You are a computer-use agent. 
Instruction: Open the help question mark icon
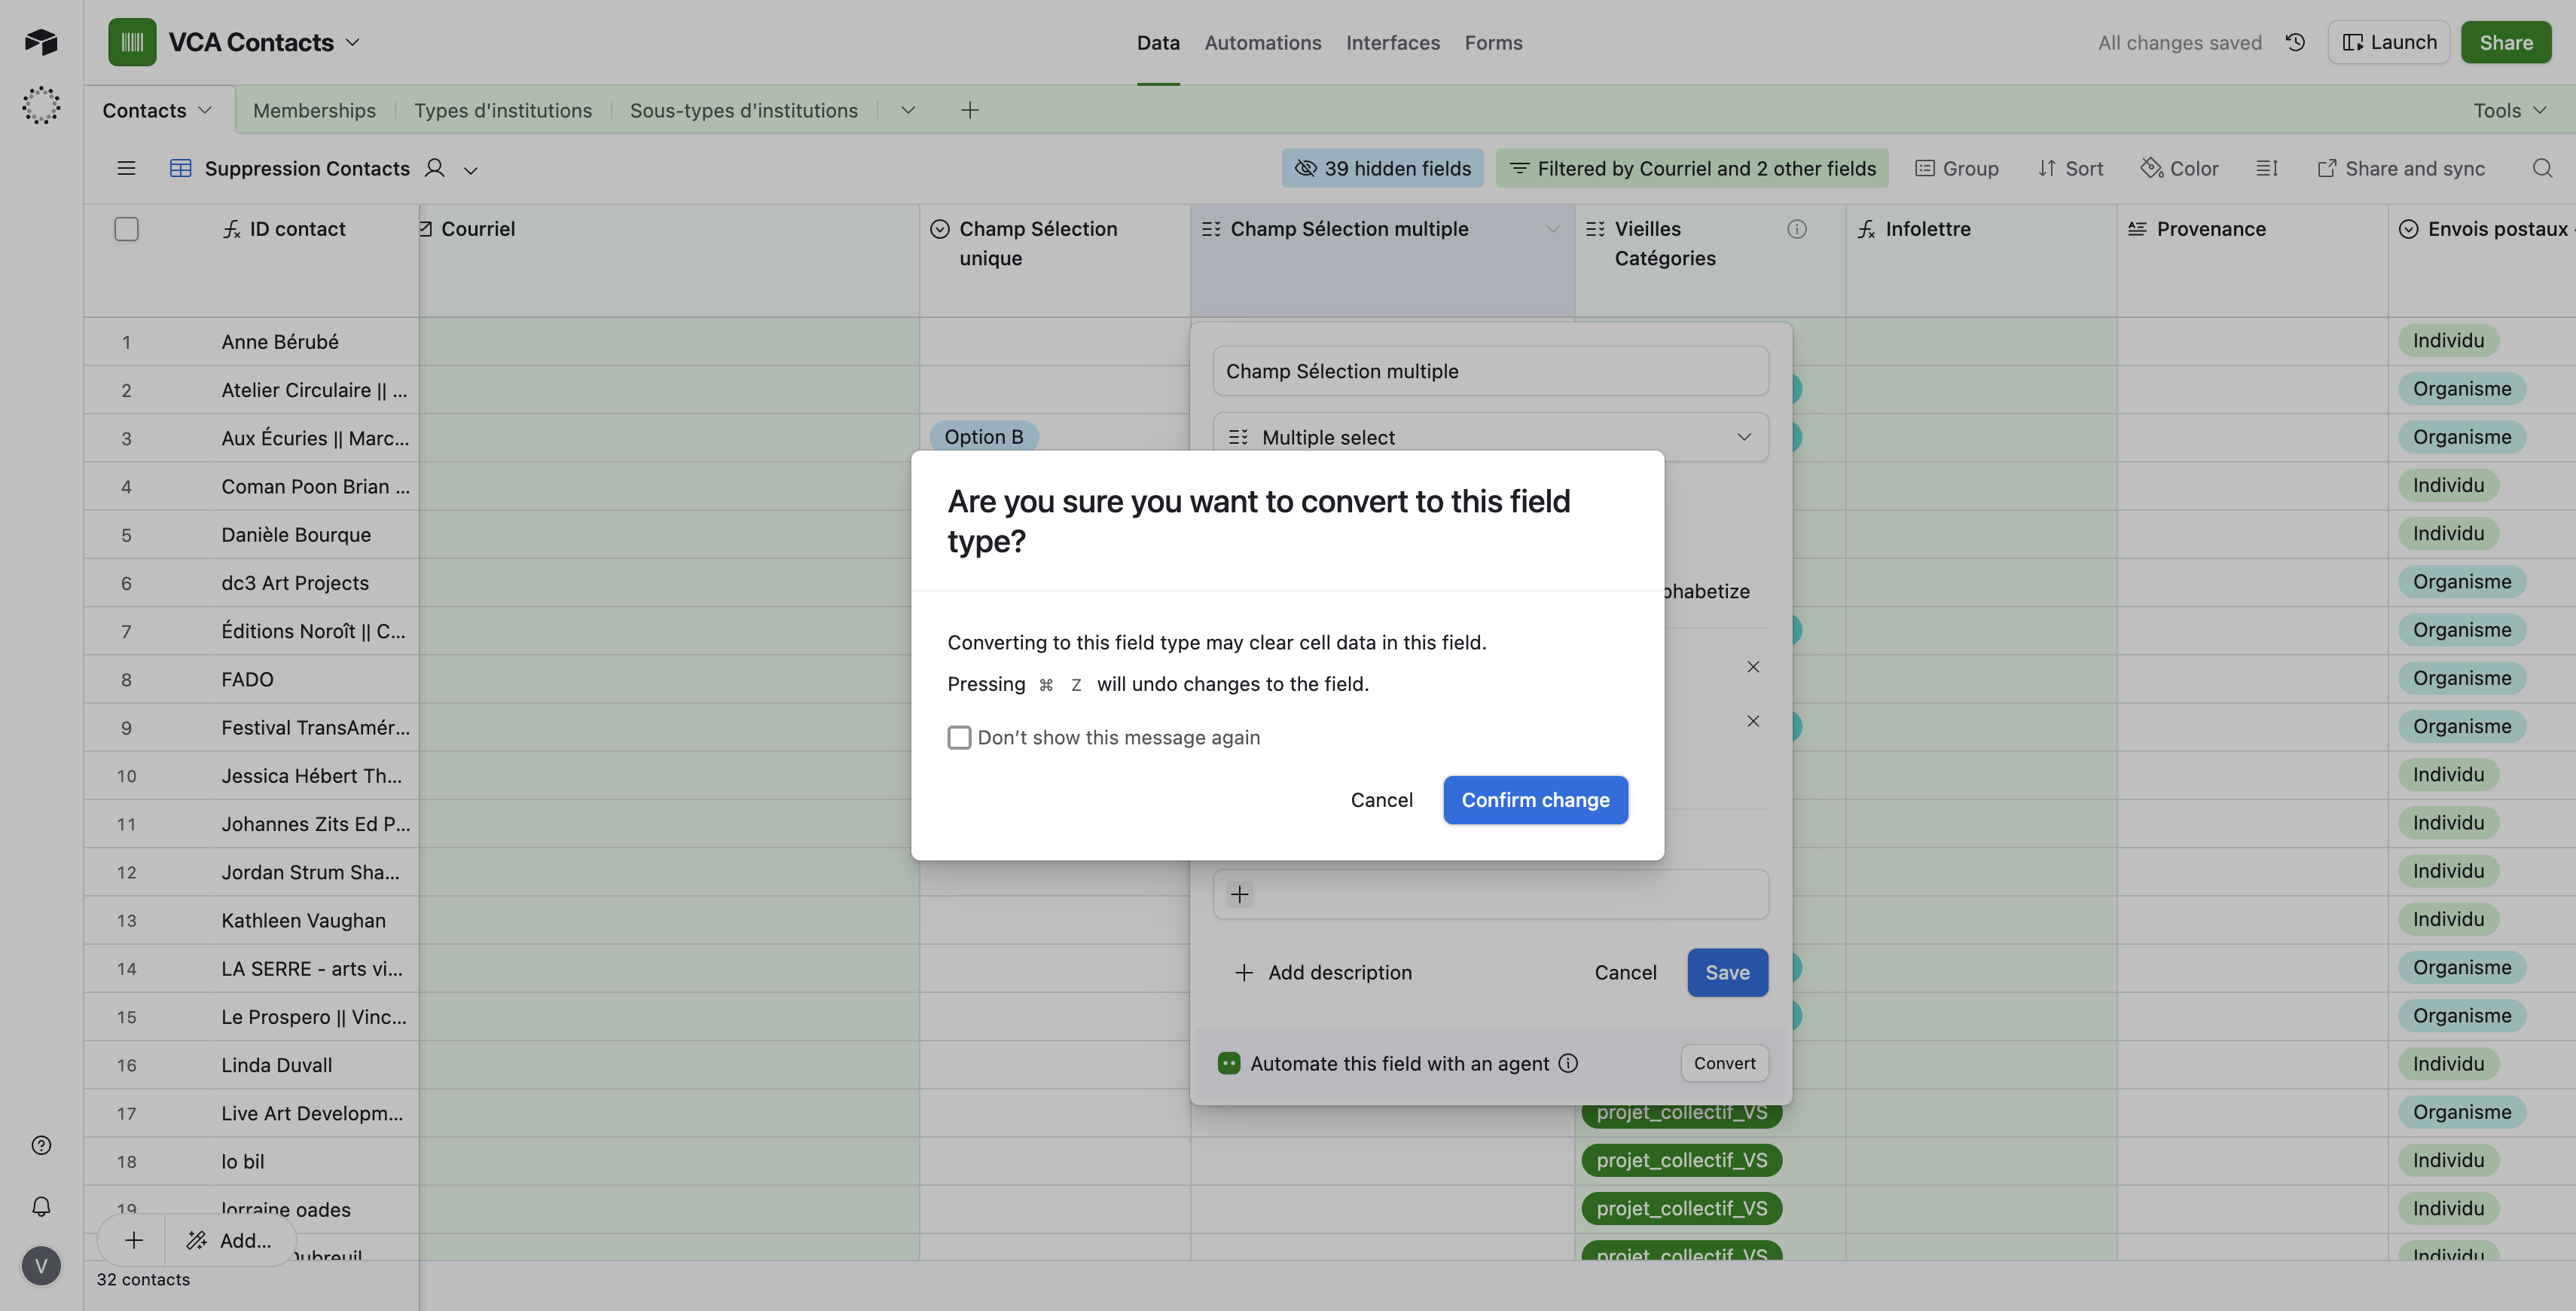click(x=41, y=1145)
